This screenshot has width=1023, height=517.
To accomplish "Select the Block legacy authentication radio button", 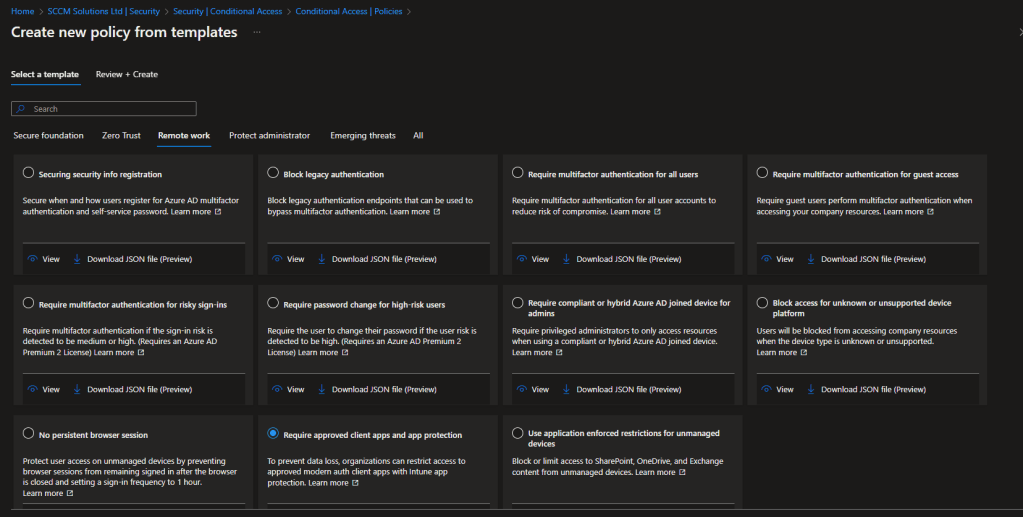I will [274, 173].
